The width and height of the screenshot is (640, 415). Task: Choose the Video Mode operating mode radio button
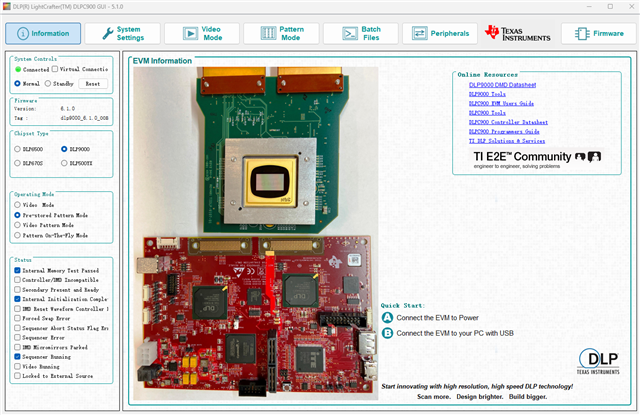pos(17,204)
